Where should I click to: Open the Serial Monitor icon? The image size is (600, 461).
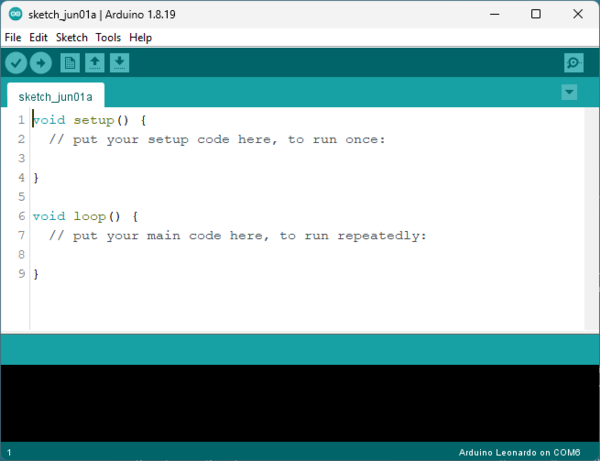click(x=574, y=63)
